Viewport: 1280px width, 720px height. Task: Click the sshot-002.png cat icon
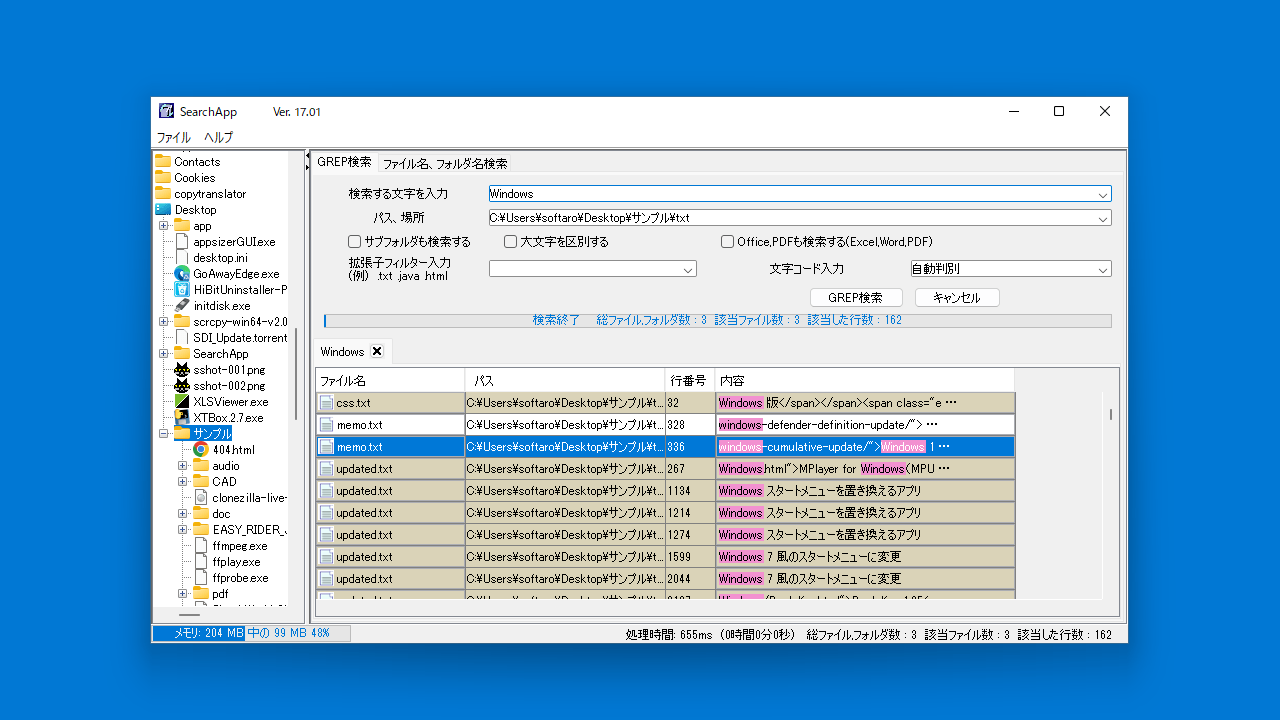[182, 385]
